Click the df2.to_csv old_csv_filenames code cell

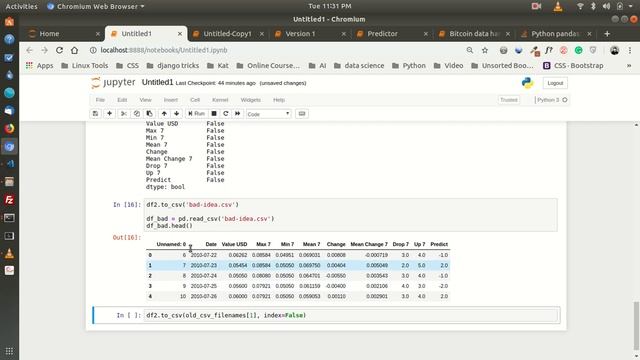pos(350,316)
